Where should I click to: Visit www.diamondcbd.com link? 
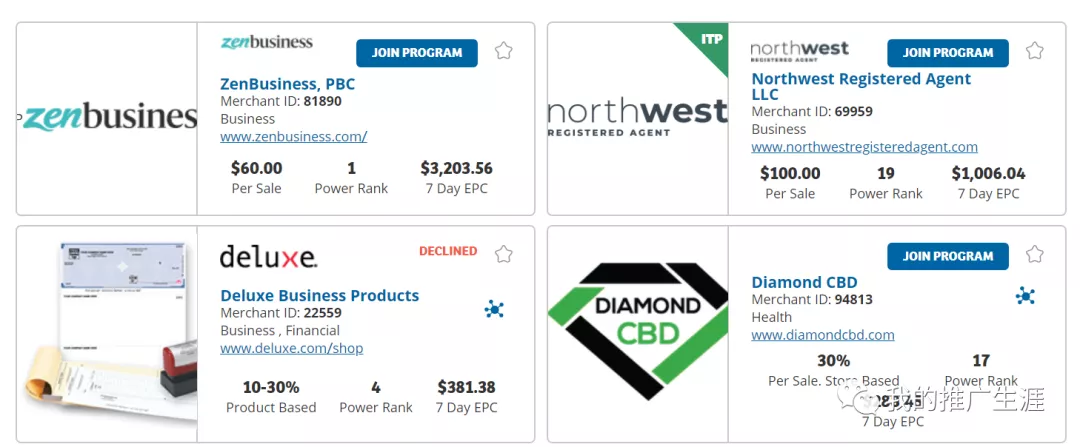pos(823,335)
